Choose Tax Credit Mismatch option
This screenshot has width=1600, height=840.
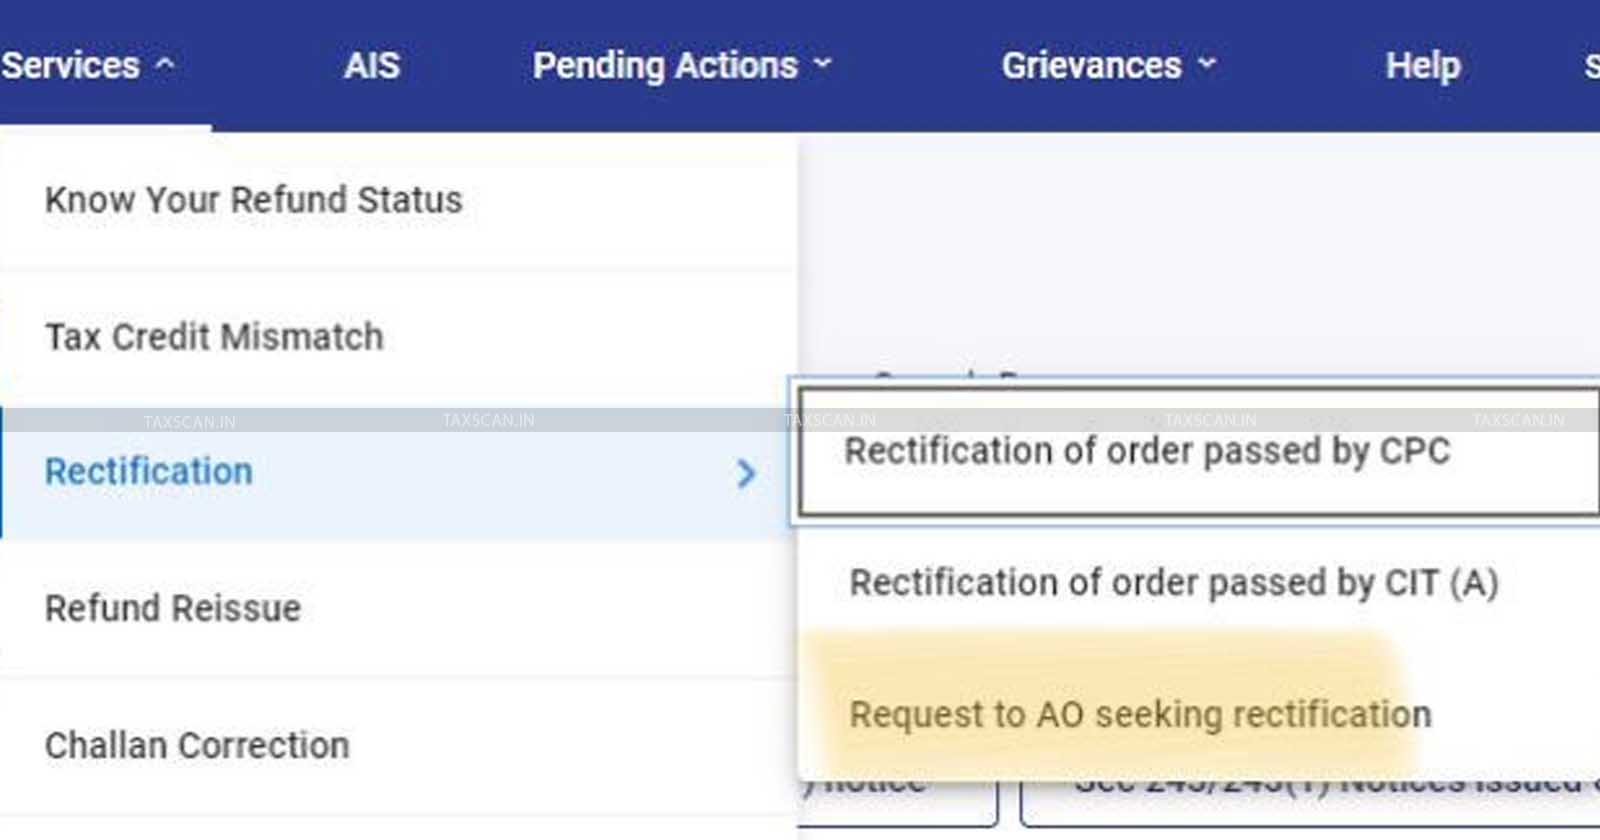[214, 337]
